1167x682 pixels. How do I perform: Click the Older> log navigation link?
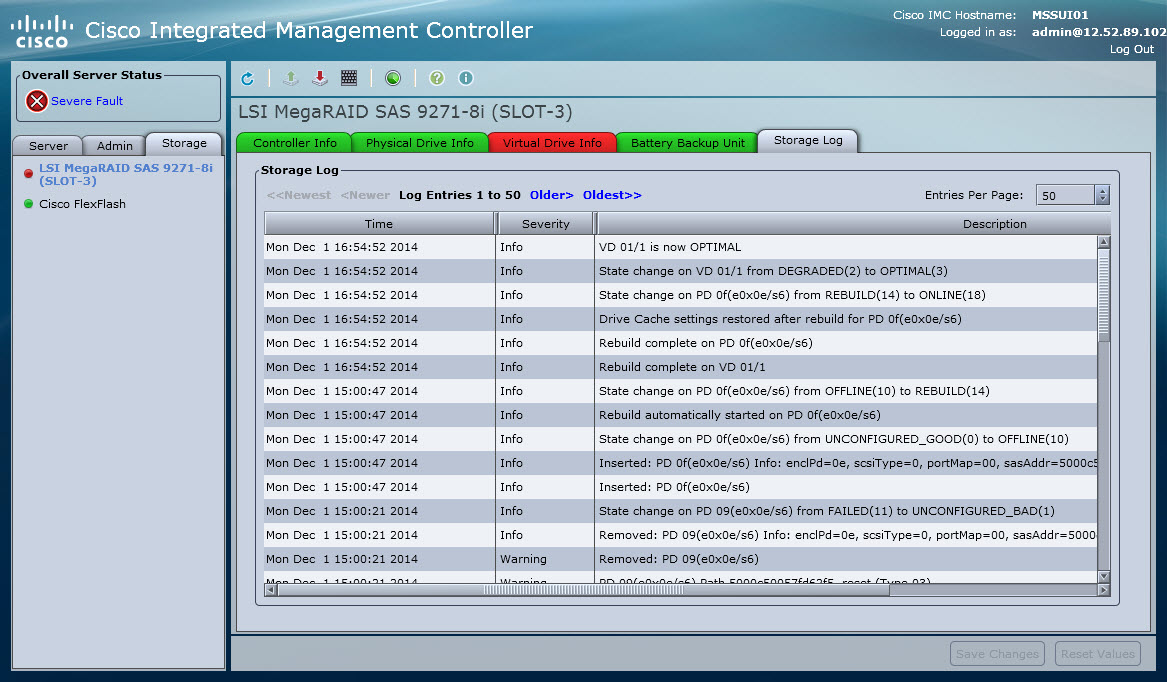click(551, 195)
